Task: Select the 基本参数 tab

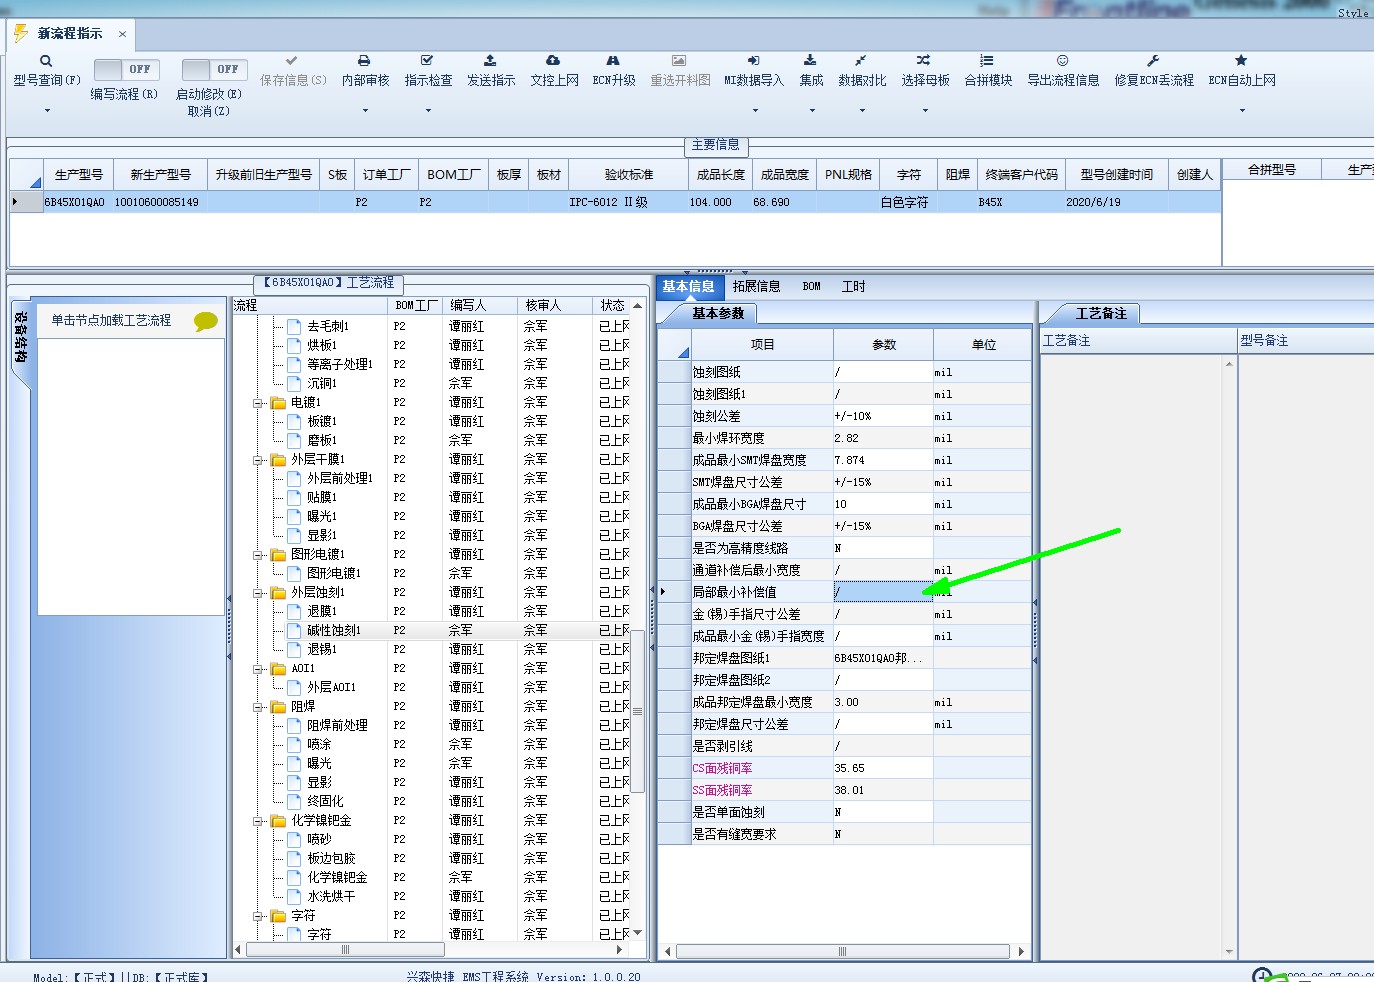Action: pos(718,313)
